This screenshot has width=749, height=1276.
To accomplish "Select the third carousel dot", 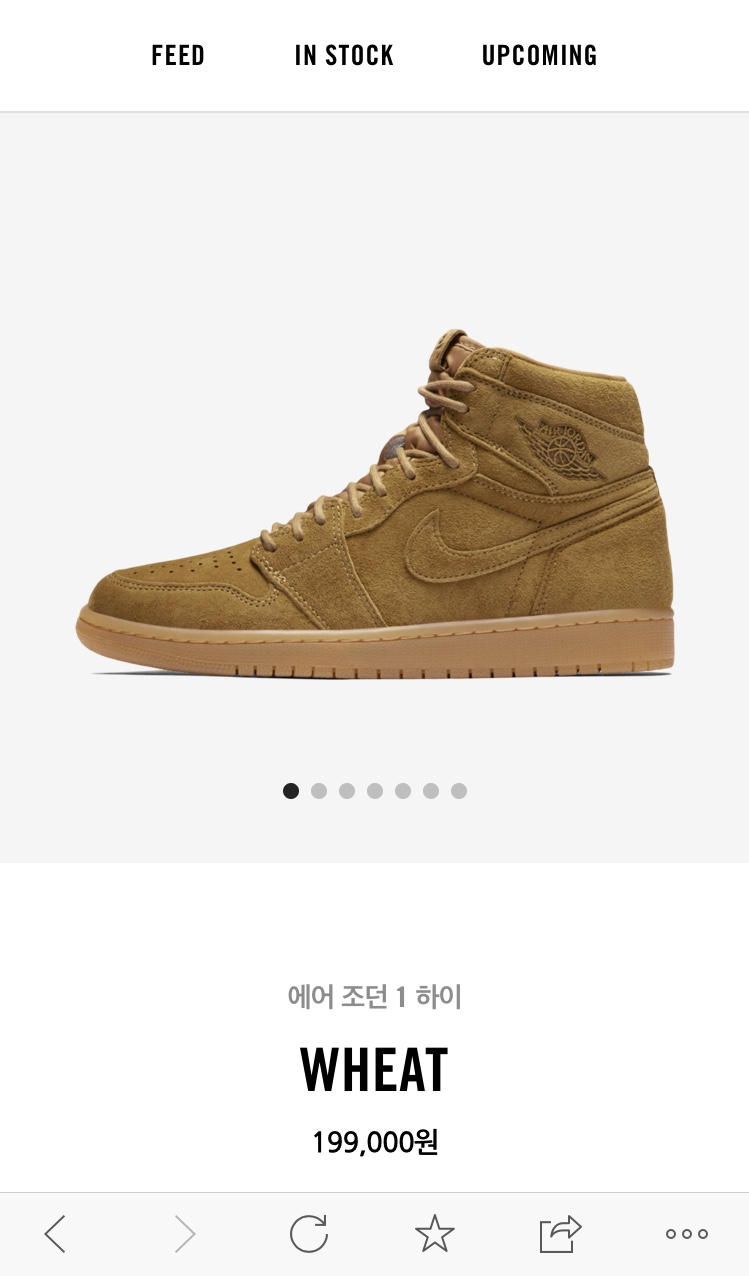I will tap(347, 791).
